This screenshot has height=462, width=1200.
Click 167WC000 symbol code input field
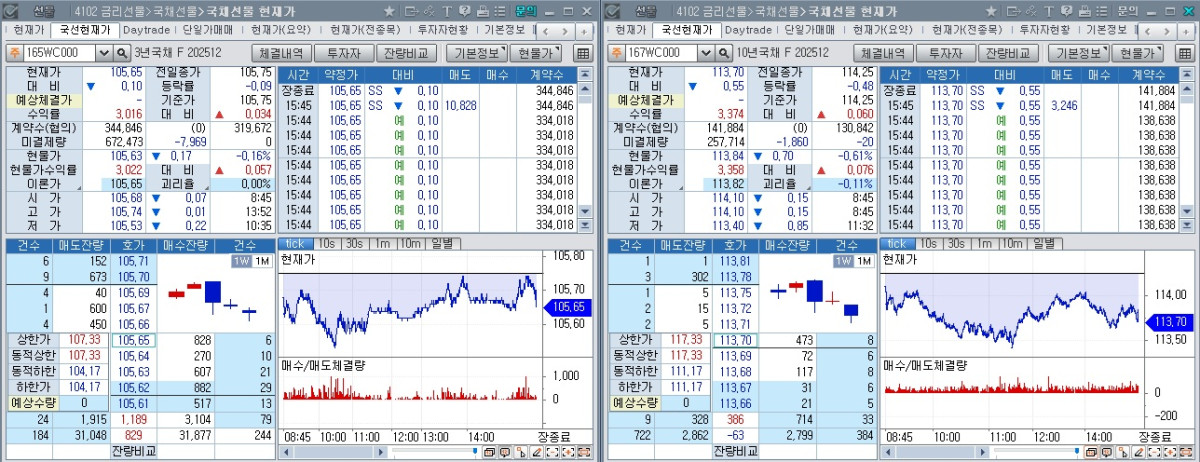tap(662, 53)
